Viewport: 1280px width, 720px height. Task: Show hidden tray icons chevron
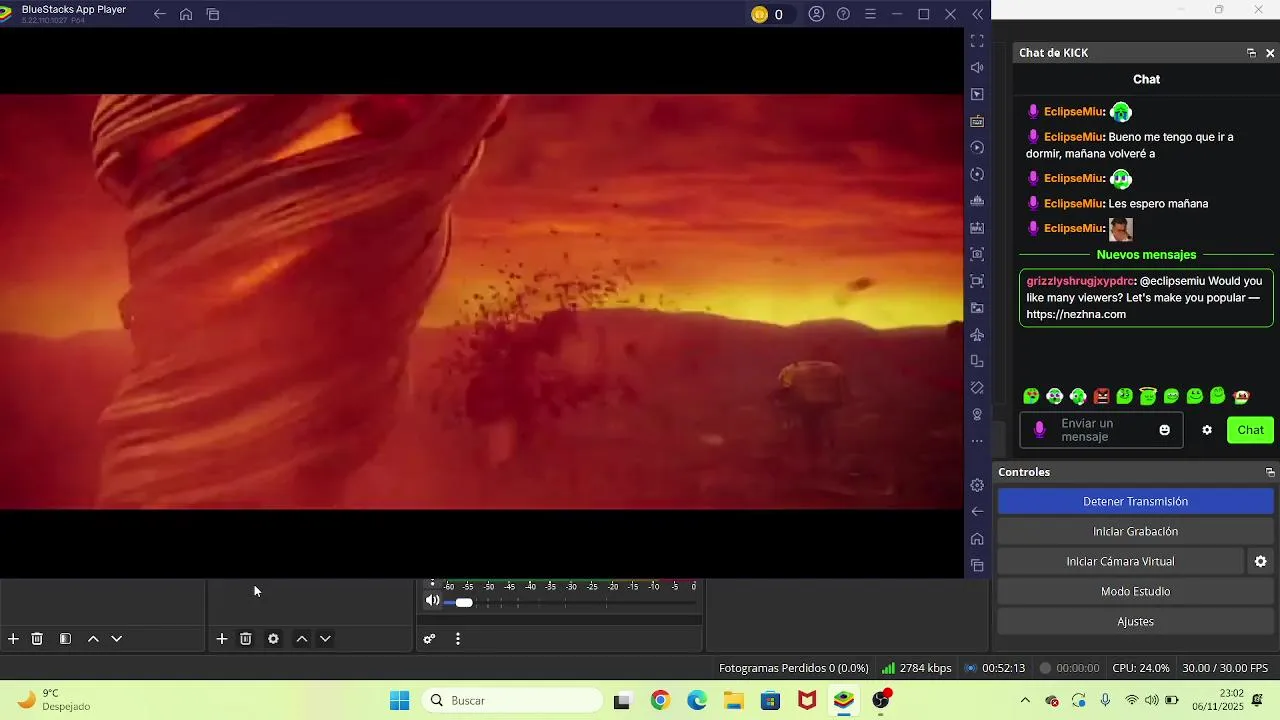[1025, 701]
